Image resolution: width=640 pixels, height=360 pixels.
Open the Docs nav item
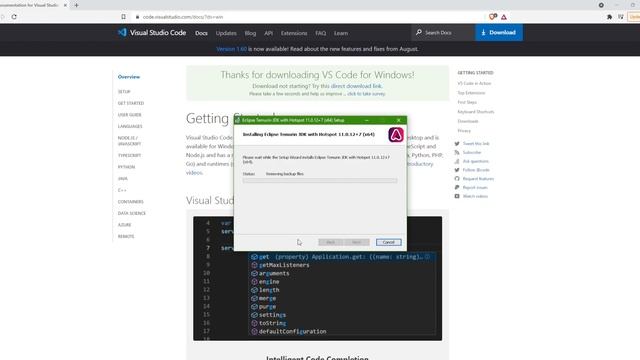click(x=201, y=33)
